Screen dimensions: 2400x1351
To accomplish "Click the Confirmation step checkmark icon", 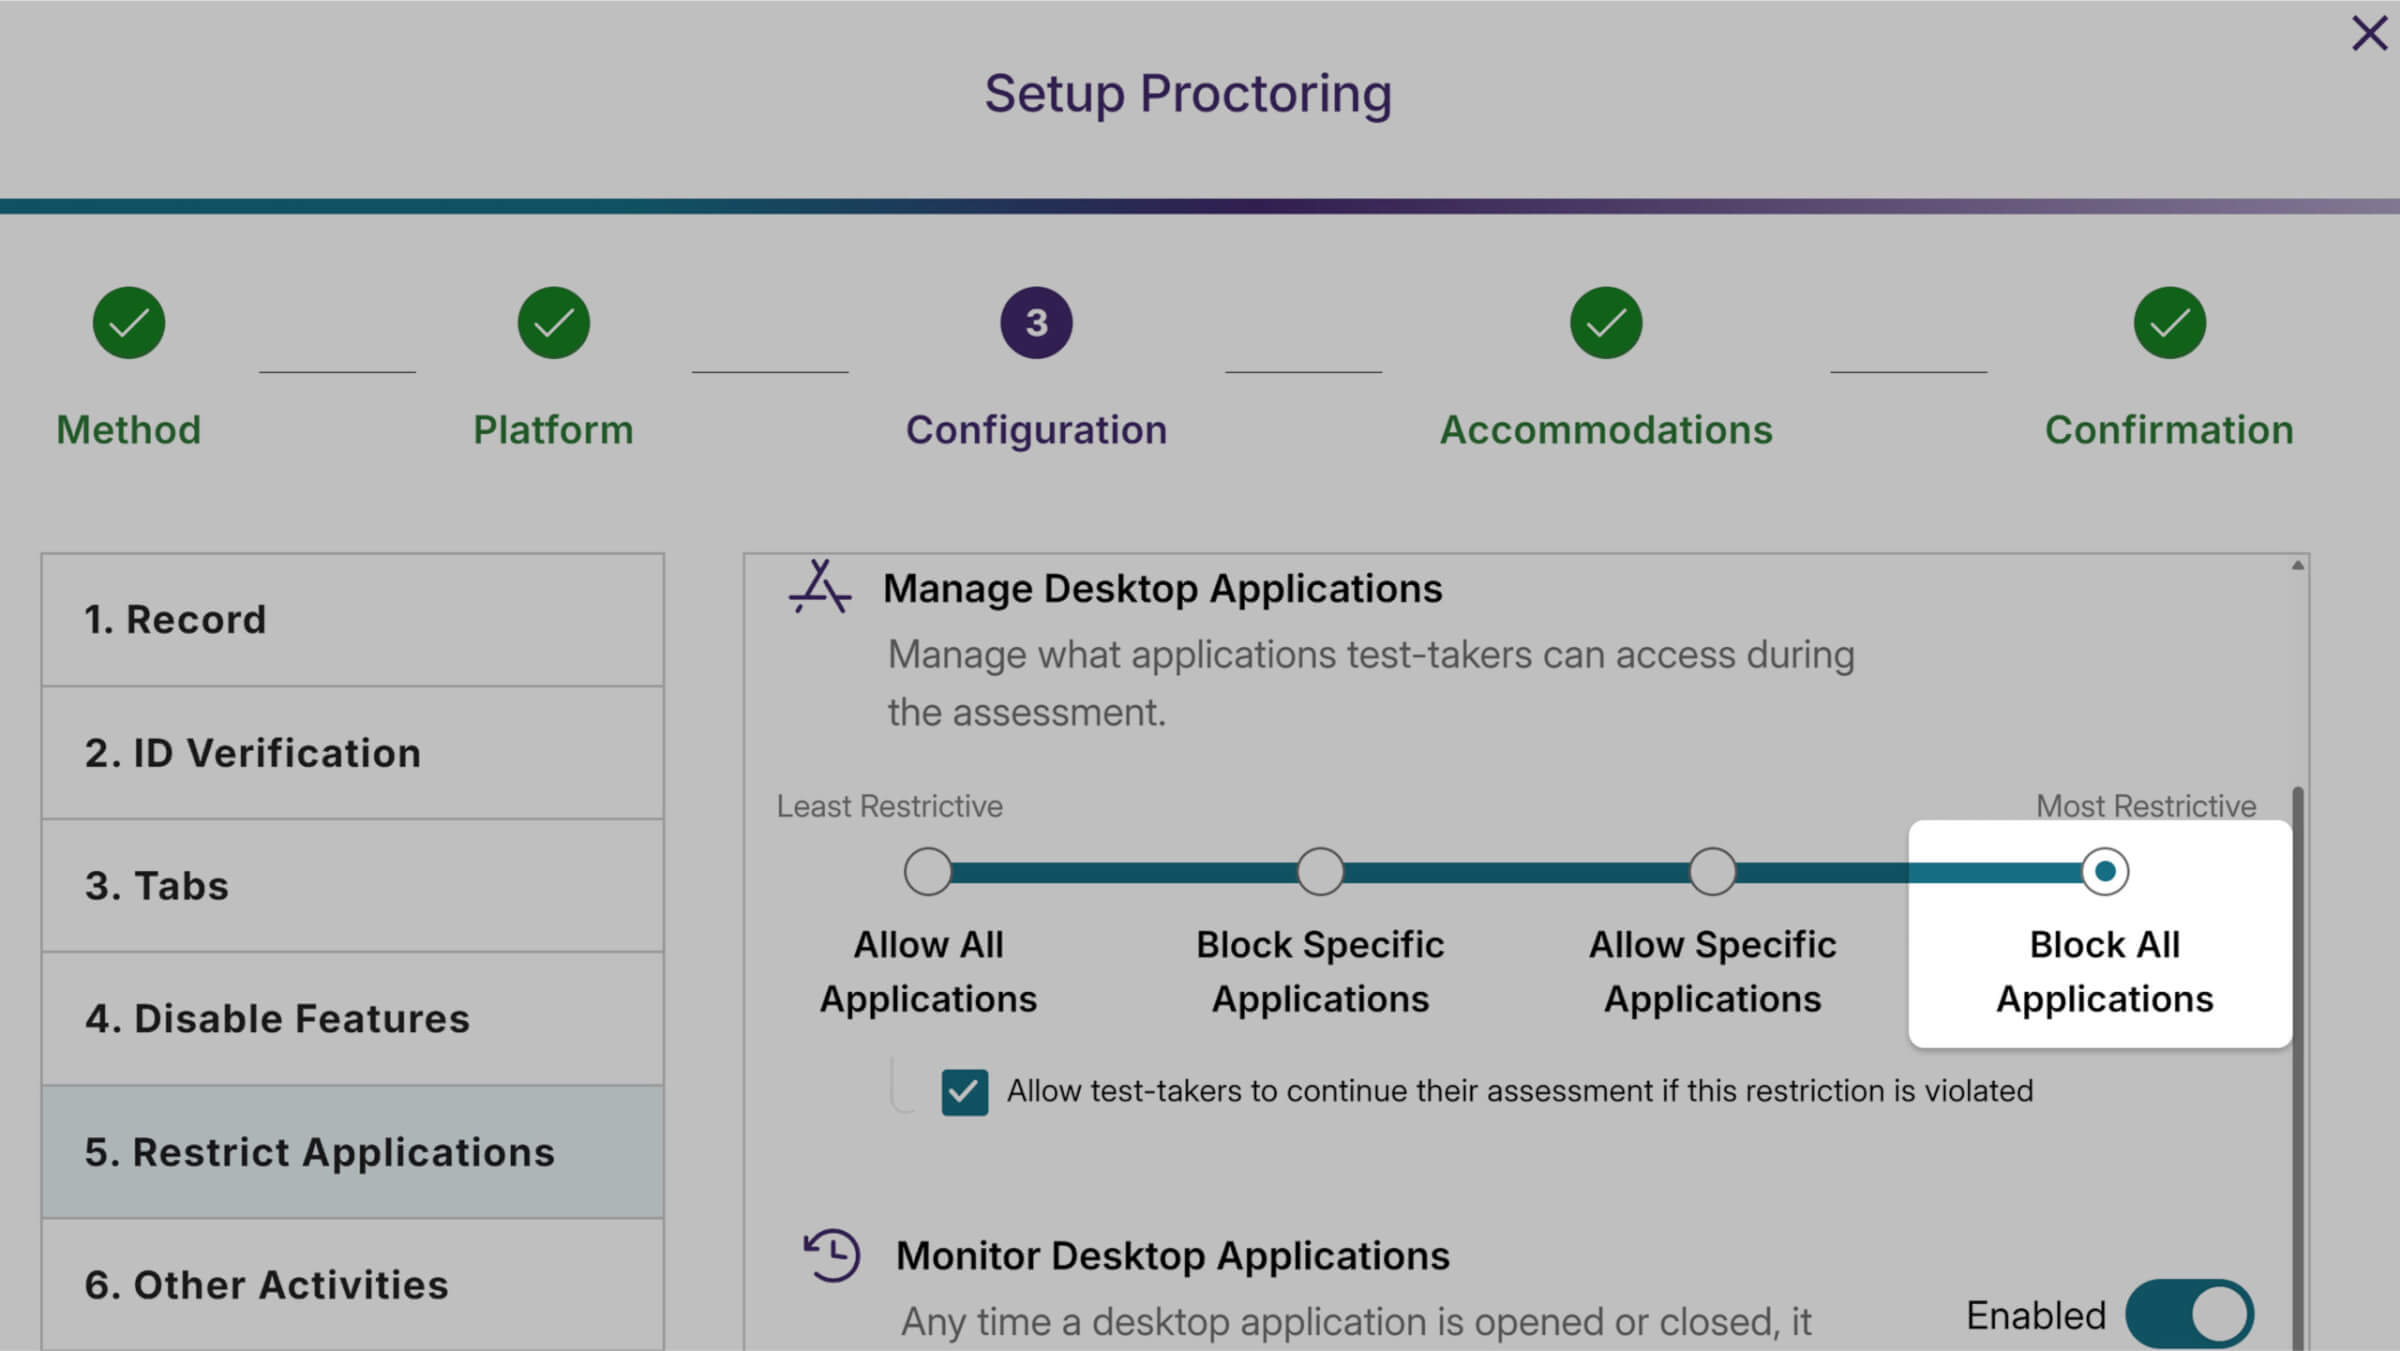I will (2169, 323).
